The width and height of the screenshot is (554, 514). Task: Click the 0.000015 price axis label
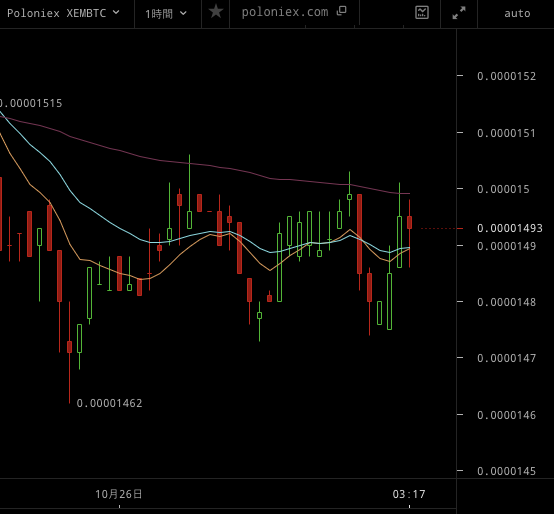click(x=503, y=189)
